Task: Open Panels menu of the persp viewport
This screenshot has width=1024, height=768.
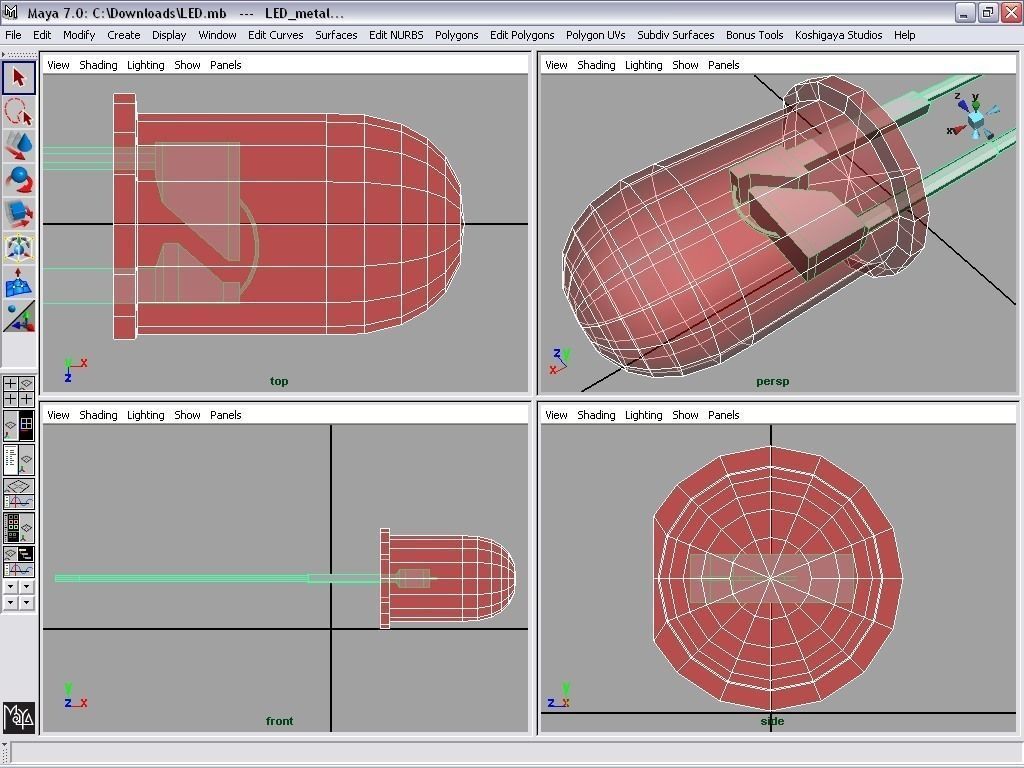Action: pos(724,65)
